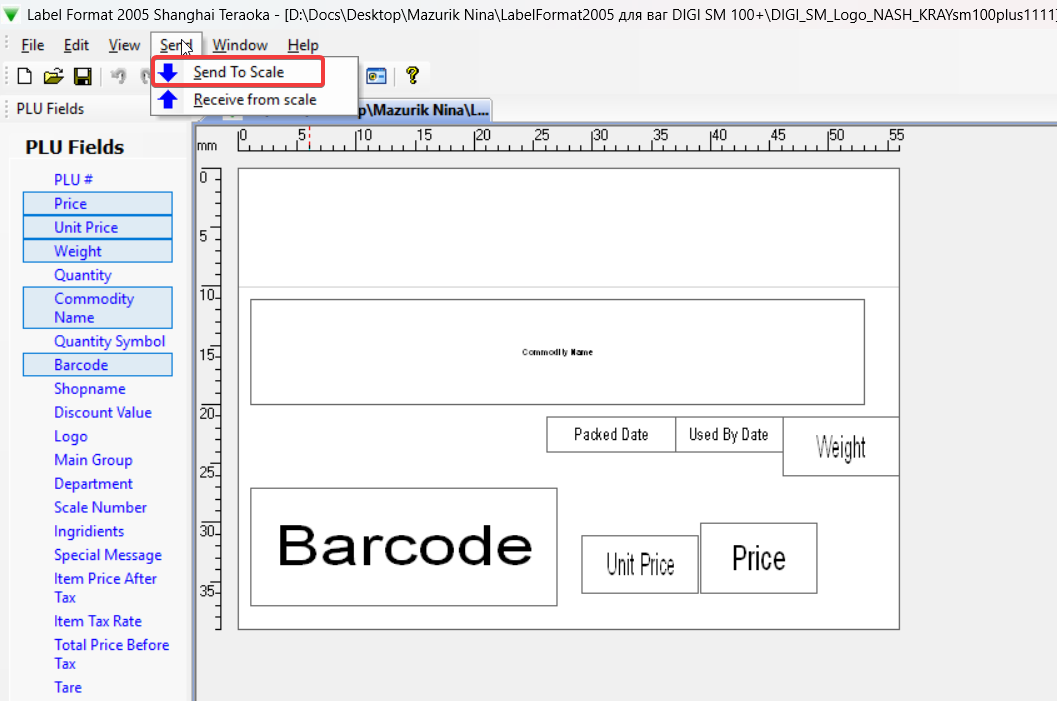
Task: Click the blue down arrow send icon
Action: point(169,72)
